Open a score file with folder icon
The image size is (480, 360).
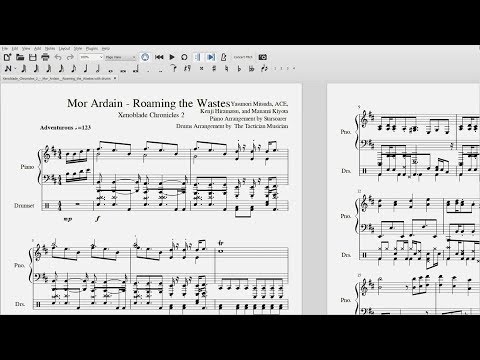point(20,57)
